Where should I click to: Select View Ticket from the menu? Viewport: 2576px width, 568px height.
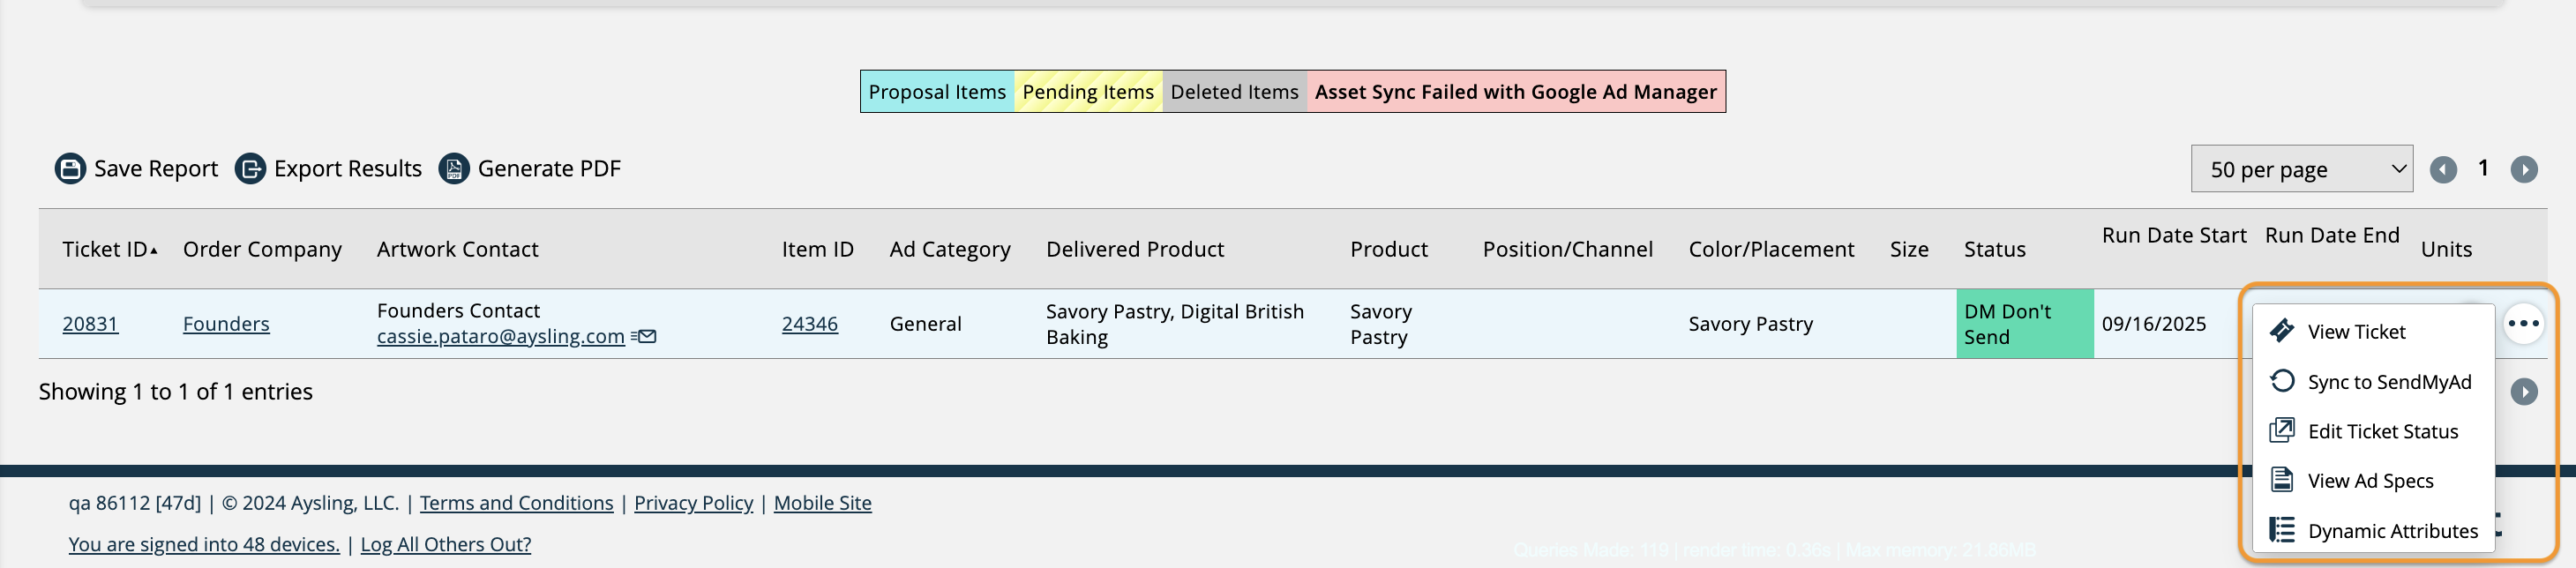pos(2355,332)
